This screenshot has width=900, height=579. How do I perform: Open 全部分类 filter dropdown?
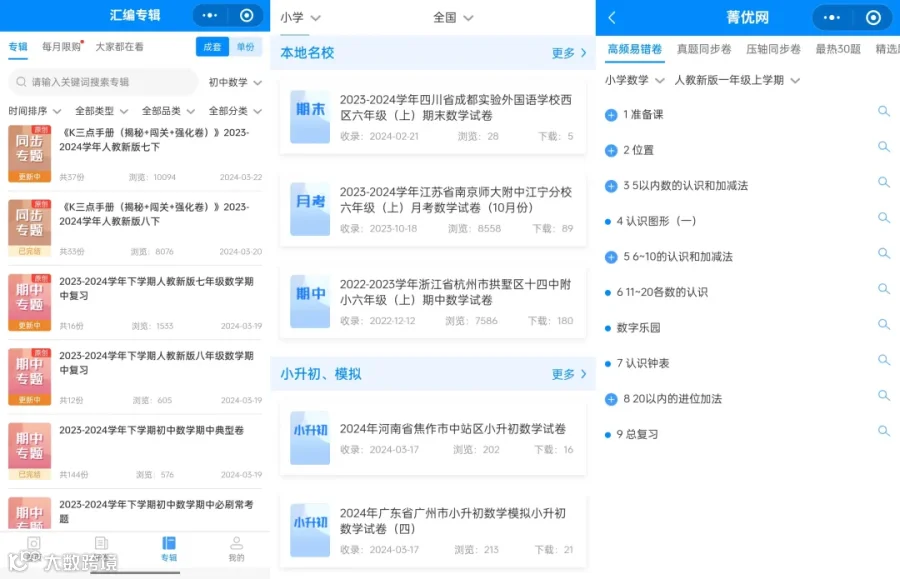pyautogui.click(x=235, y=111)
